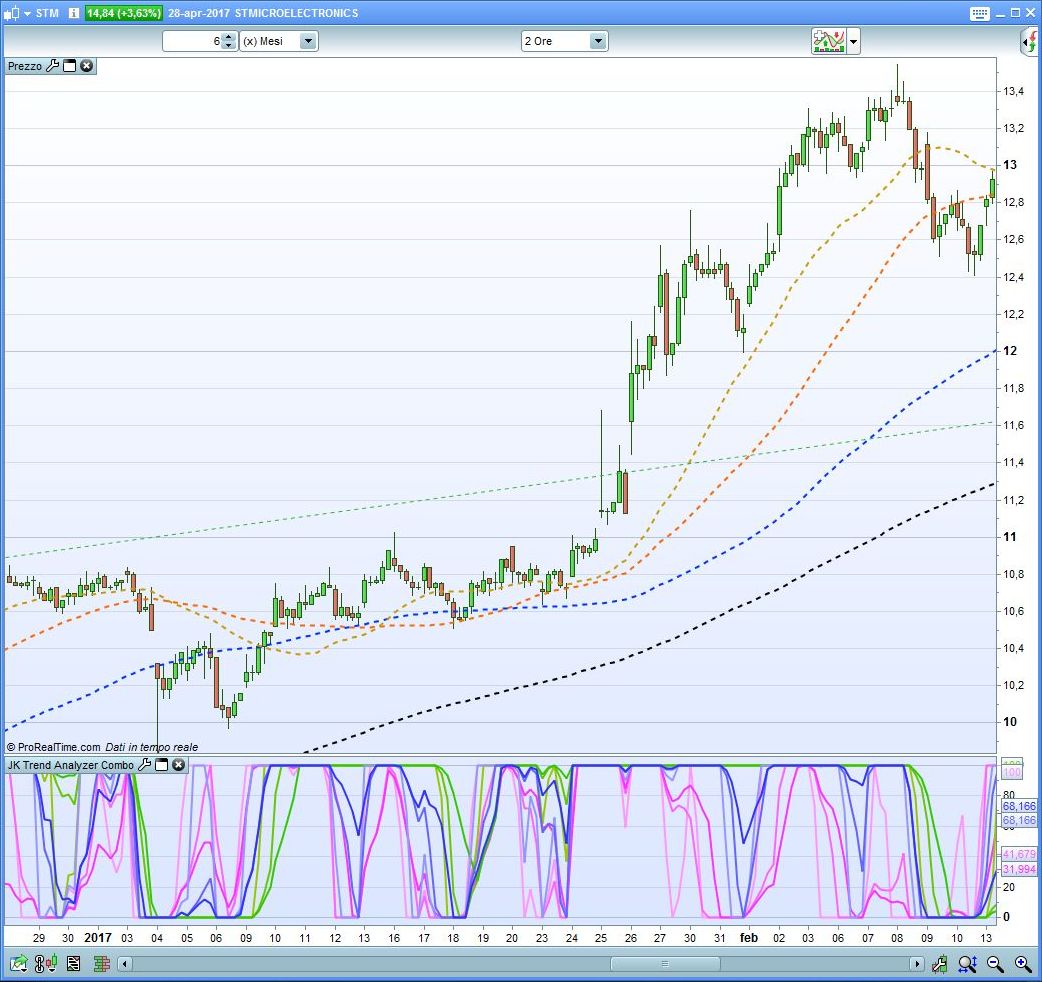Click the 11 price axis label

tap(1010, 537)
